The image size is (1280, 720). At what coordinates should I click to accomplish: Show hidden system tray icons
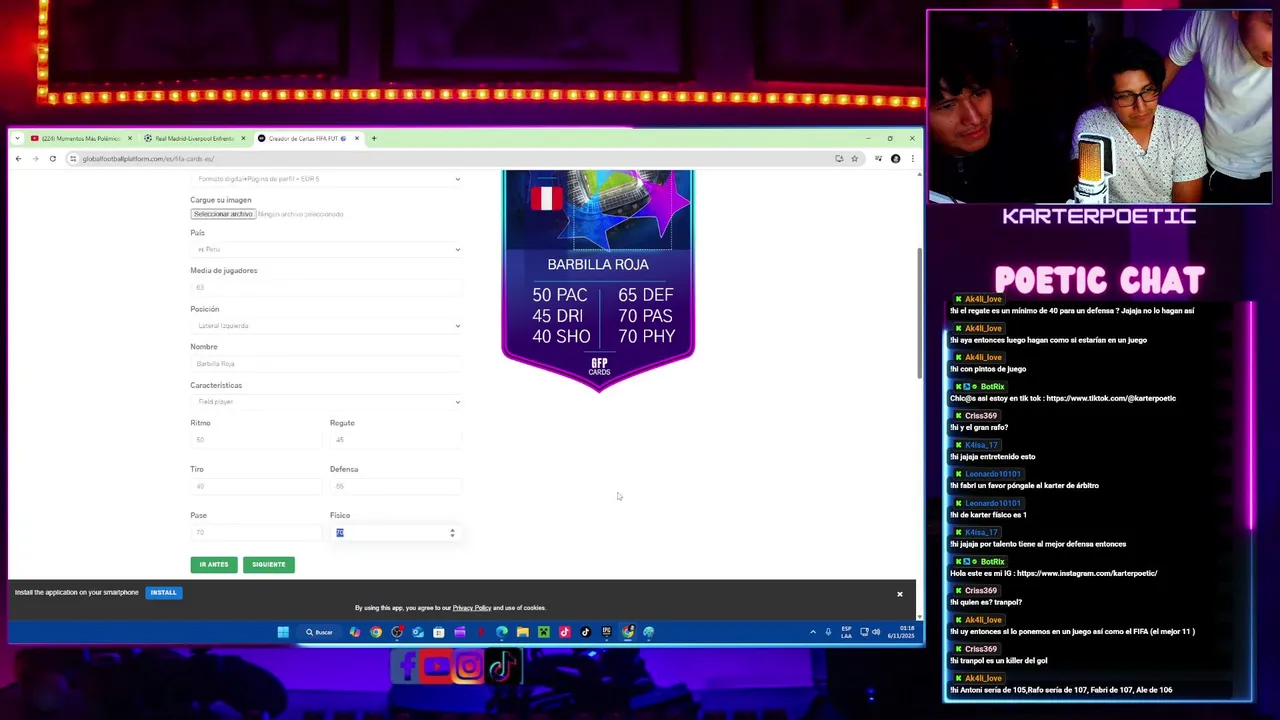(812, 632)
